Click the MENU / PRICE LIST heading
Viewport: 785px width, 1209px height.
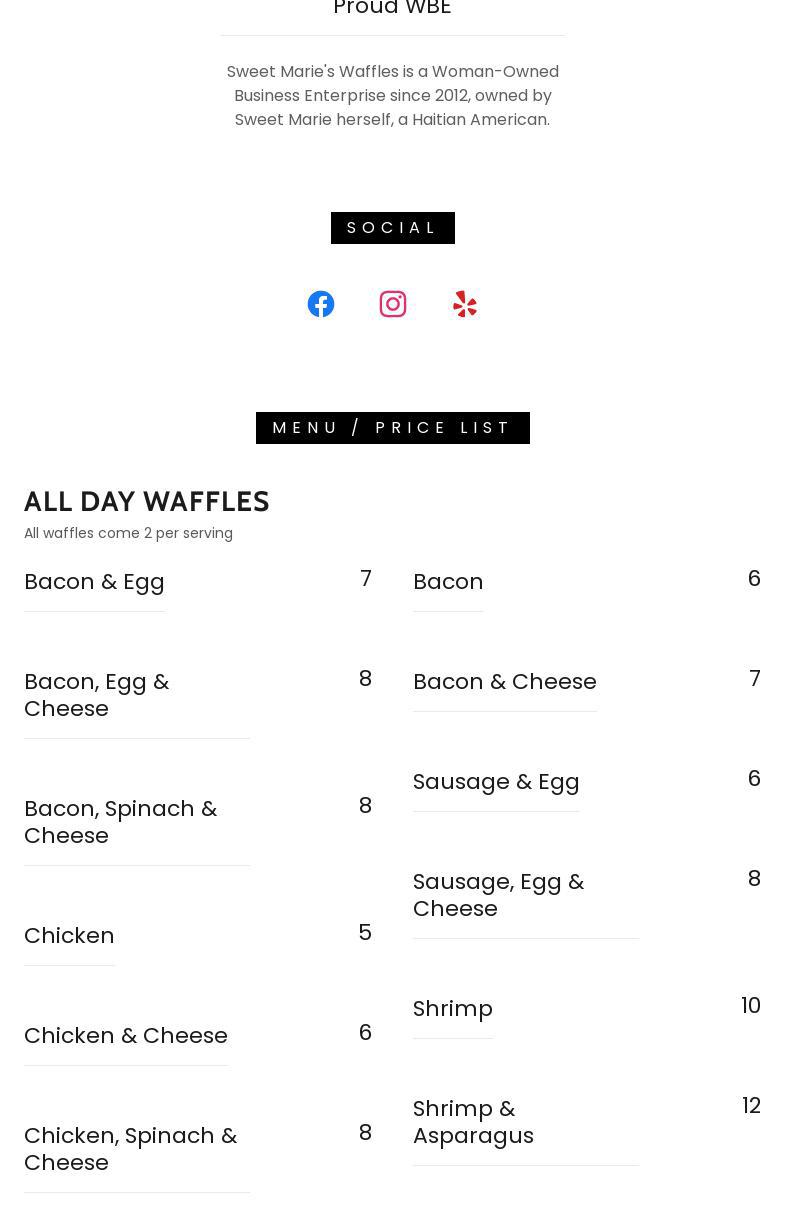point(393,428)
